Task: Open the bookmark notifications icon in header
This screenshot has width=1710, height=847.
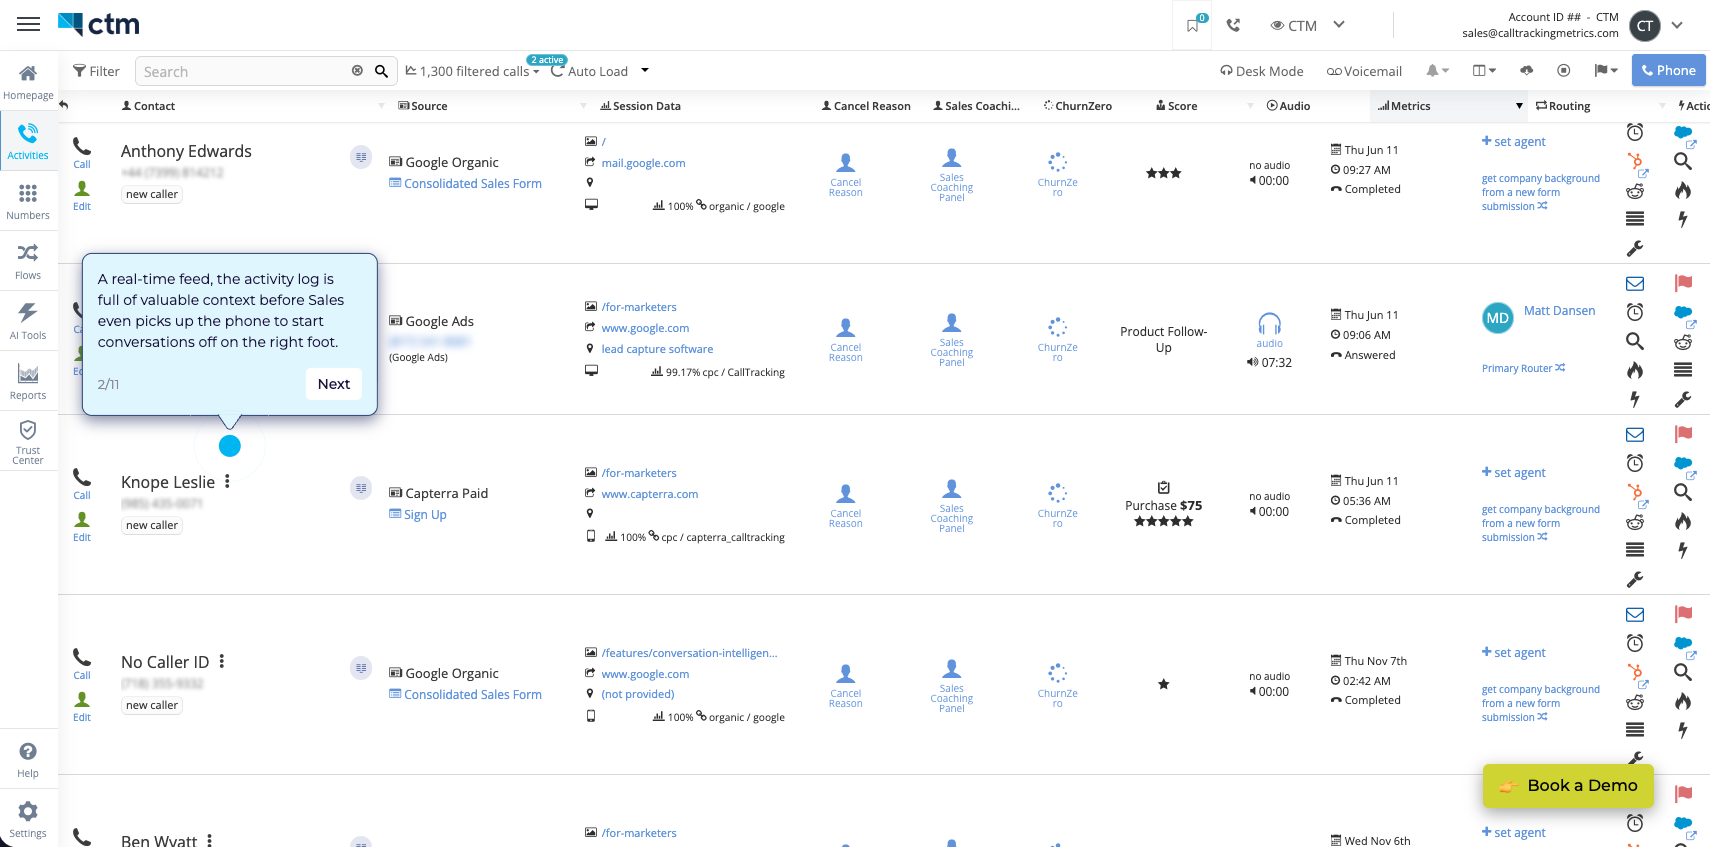Action: (1193, 25)
